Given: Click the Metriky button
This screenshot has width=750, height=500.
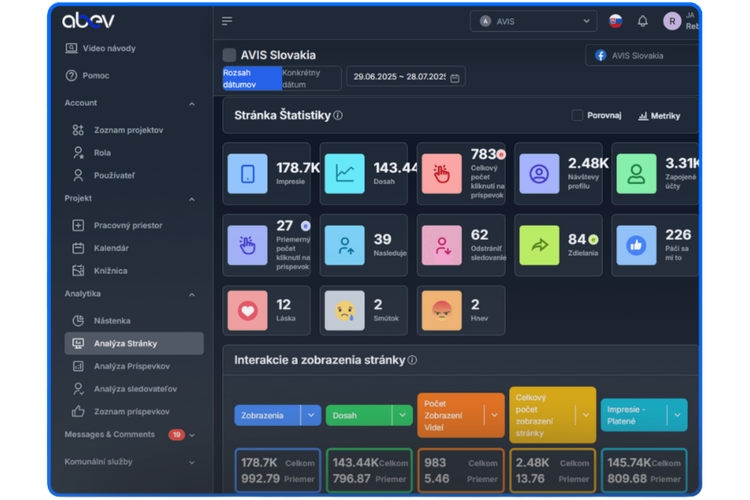Looking at the screenshot, I should (x=659, y=116).
